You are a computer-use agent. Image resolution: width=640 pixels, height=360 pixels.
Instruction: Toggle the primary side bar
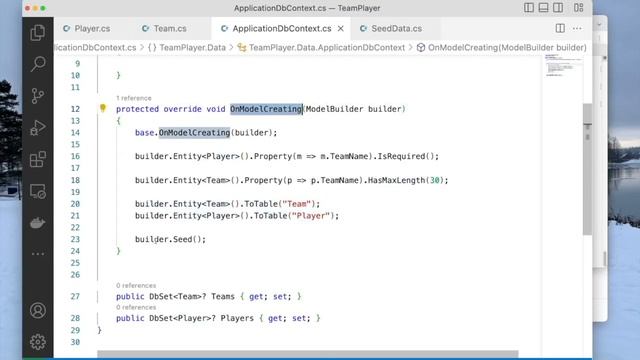click(529, 8)
